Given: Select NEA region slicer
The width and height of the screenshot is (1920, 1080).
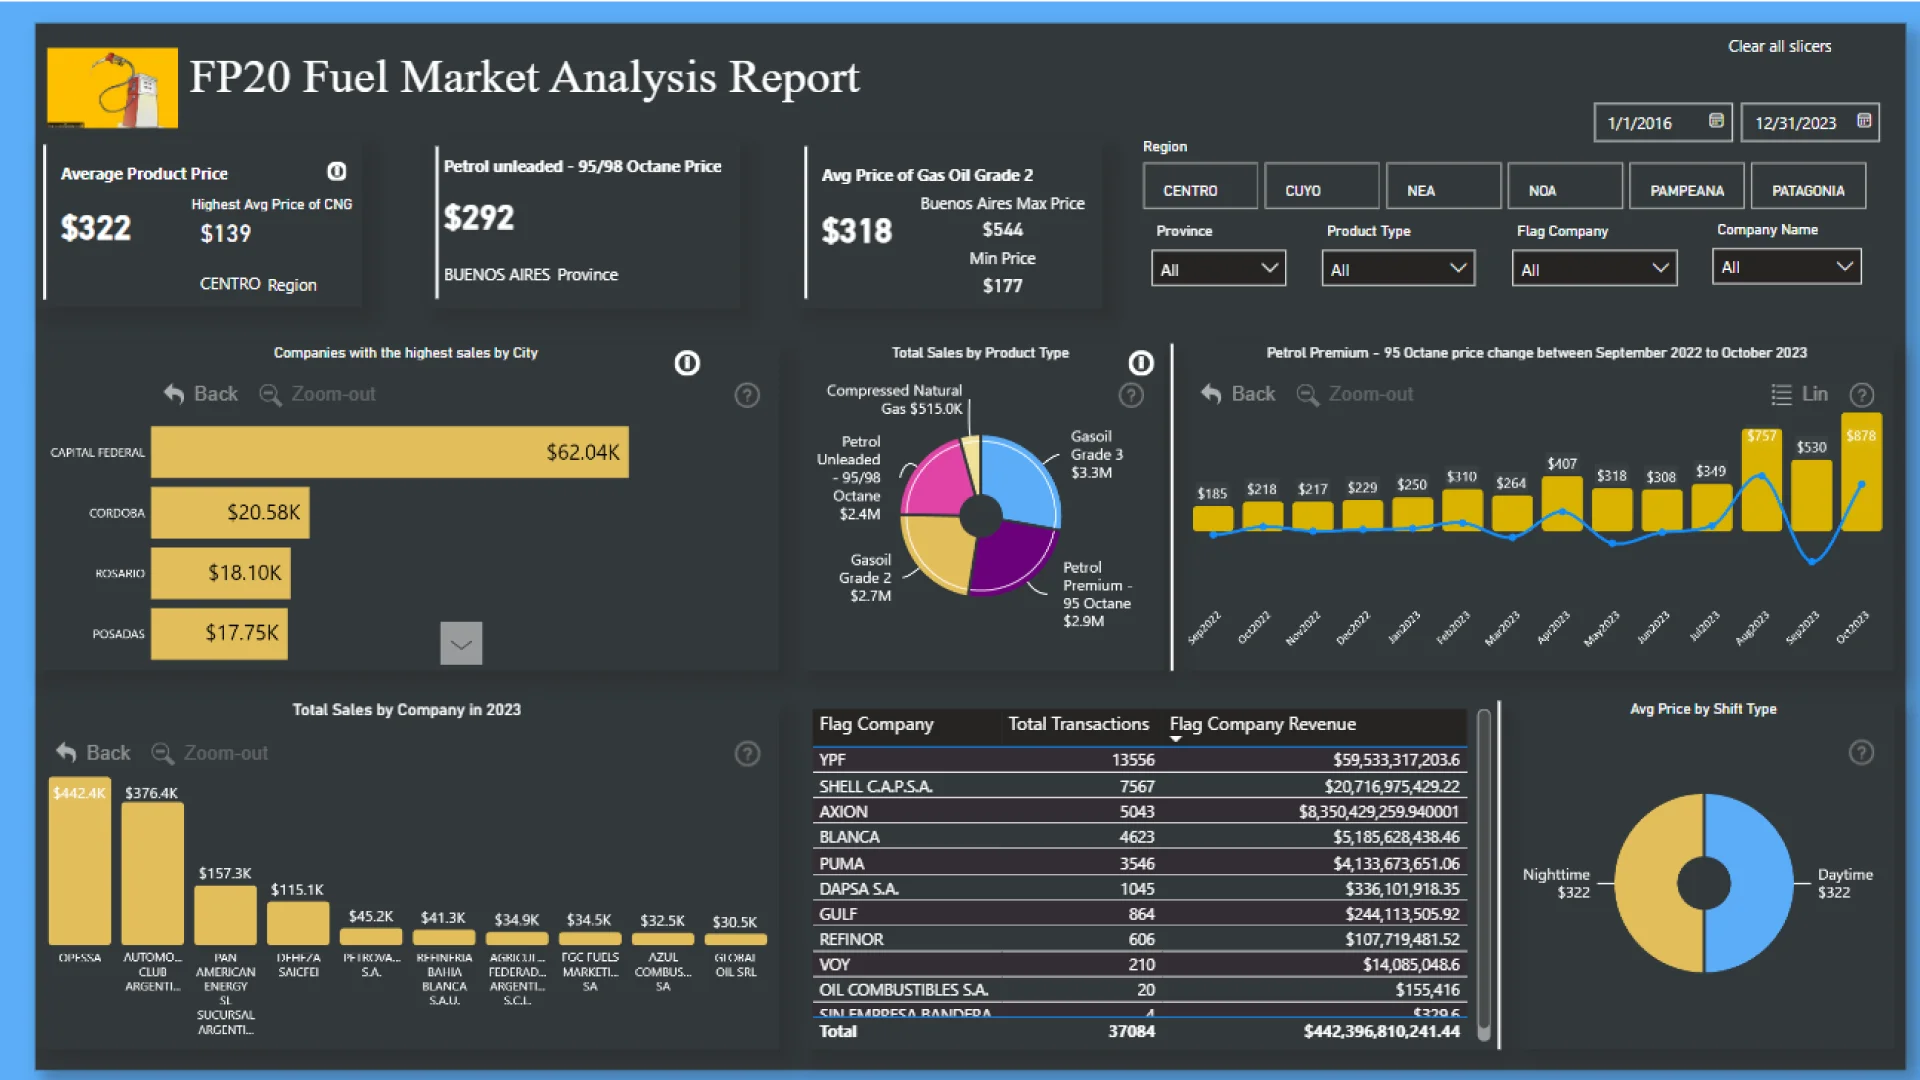Looking at the screenshot, I should tap(1443, 186).
